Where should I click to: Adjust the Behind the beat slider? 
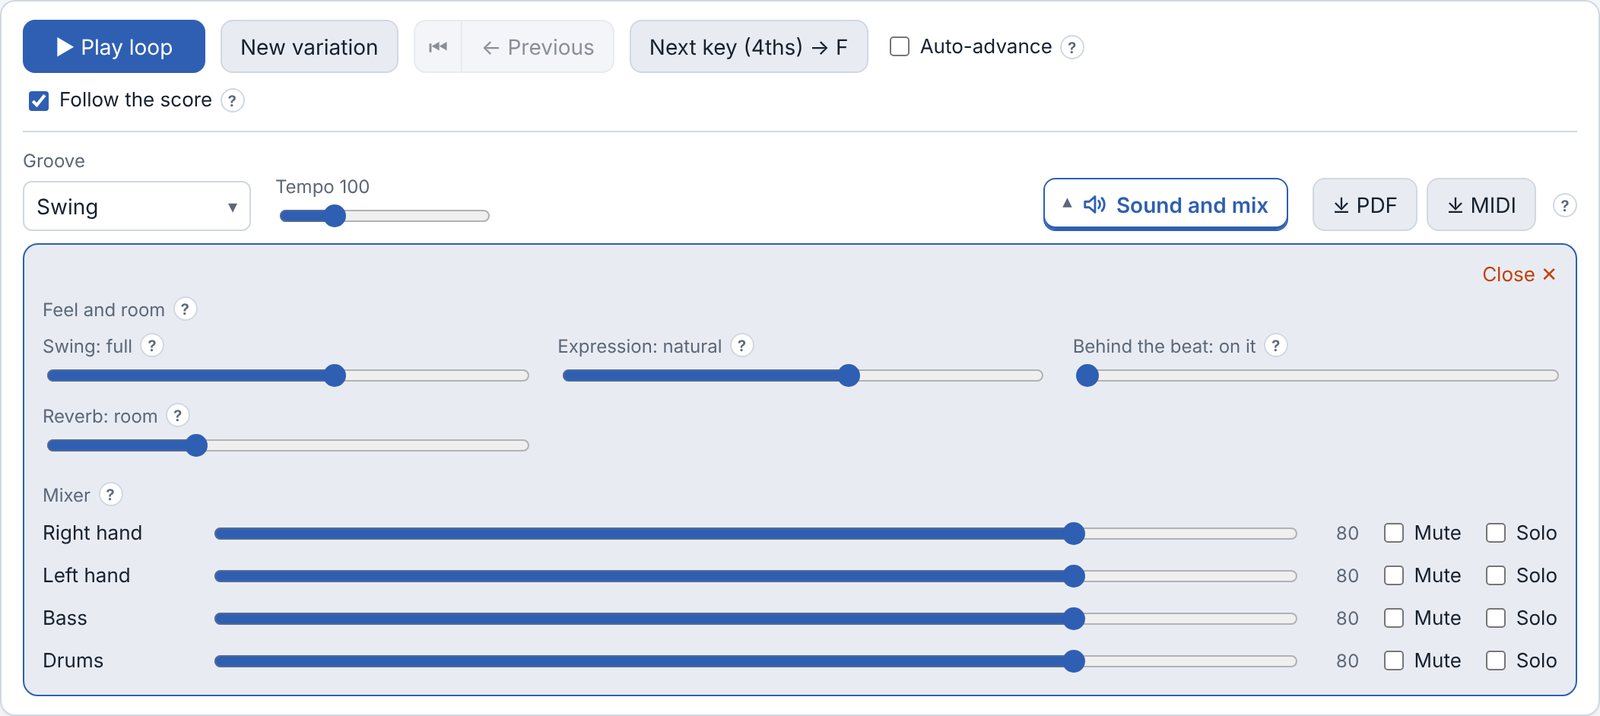click(1317, 376)
